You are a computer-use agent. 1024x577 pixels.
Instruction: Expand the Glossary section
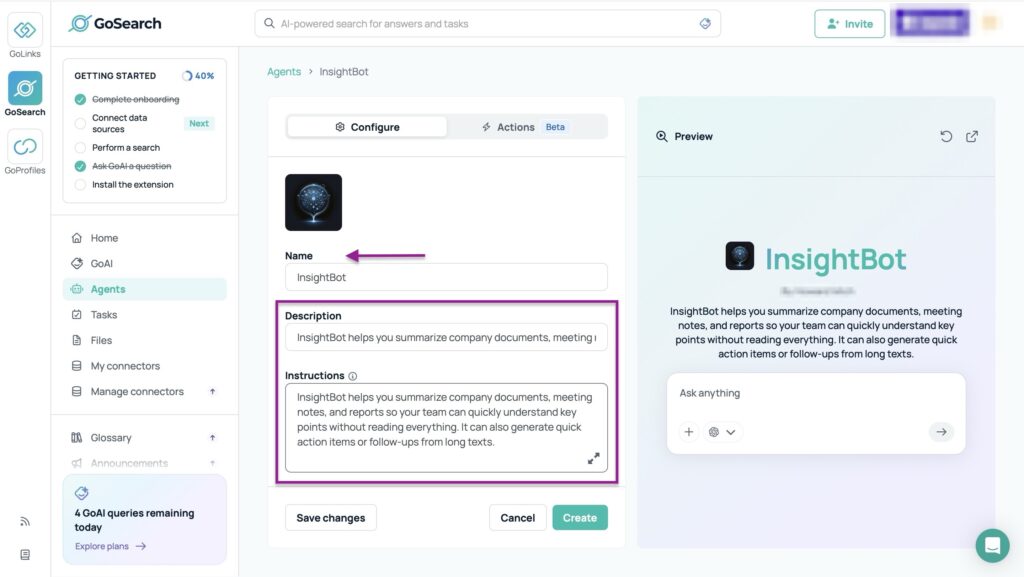(211, 437)
